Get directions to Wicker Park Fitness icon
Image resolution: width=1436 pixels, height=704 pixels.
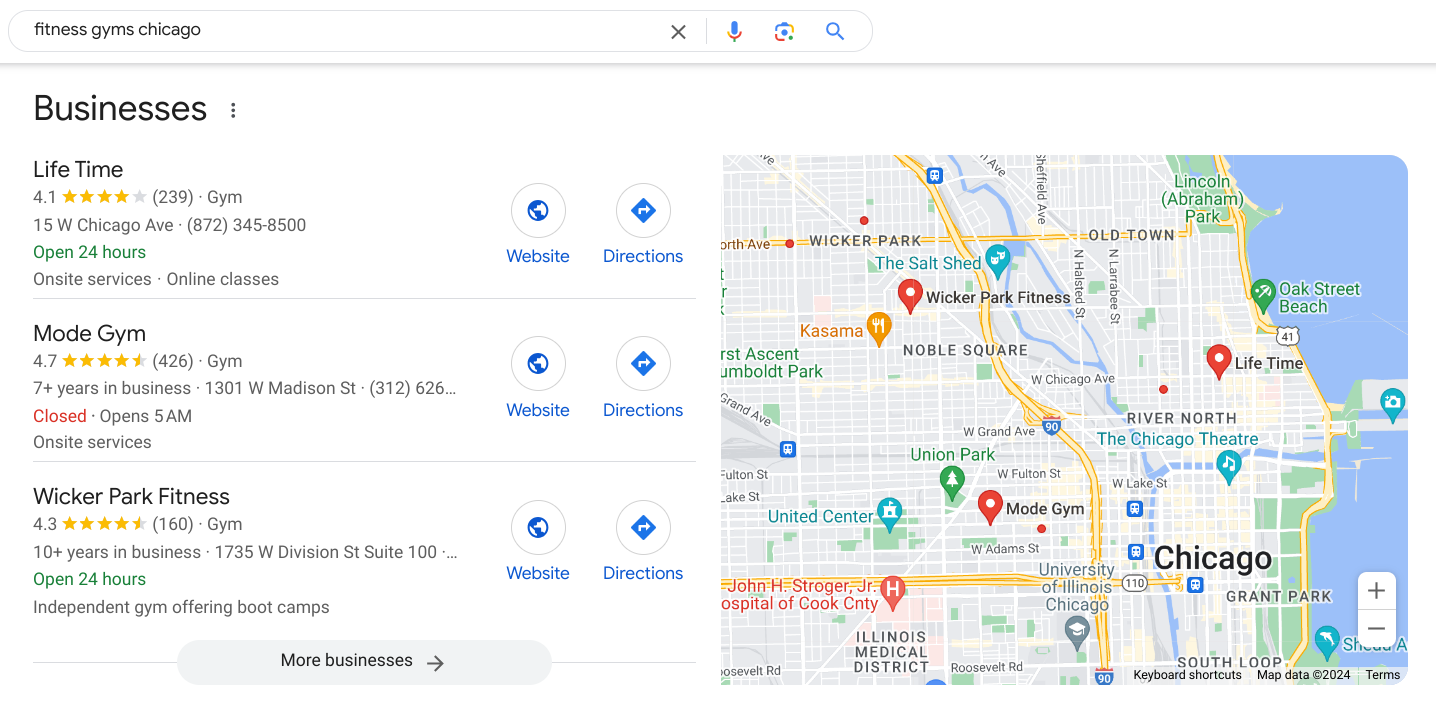click(x=643, y=527)
